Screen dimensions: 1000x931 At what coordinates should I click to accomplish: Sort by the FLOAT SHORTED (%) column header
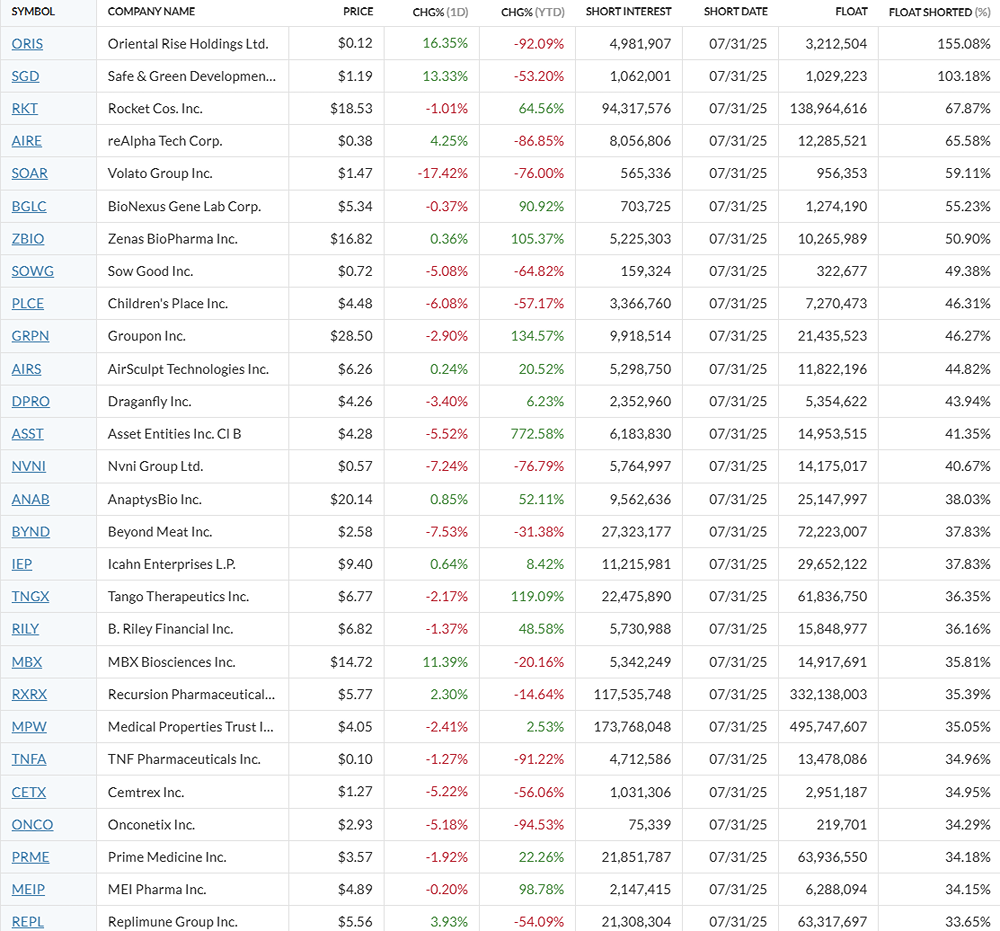click(x=939, y=12)
